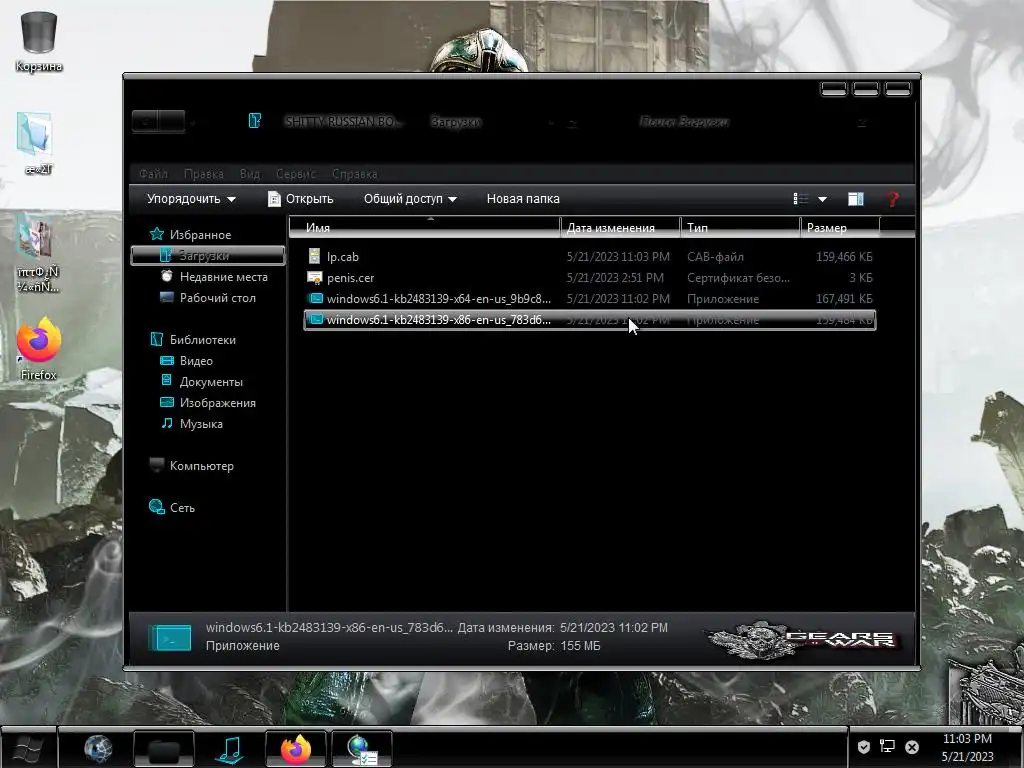Click the Видео library icon
Viewport: 1024px width, 768px height.
167,360
